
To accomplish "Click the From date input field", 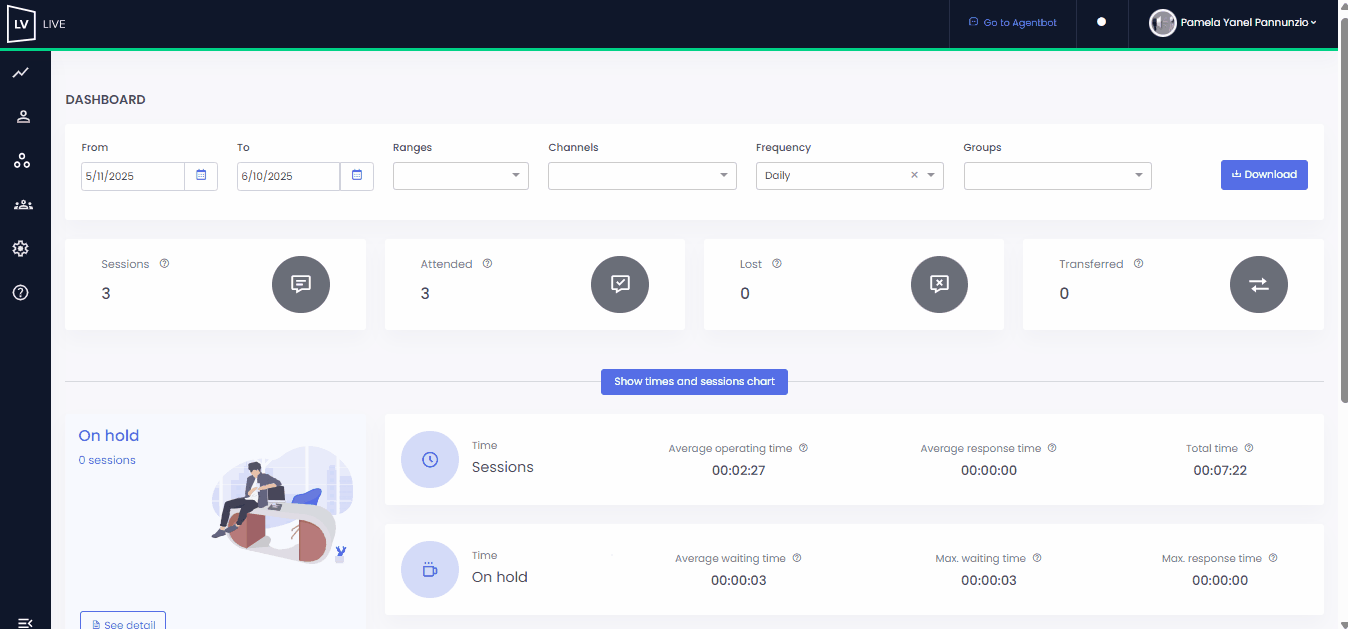I will [x=133, y=176].
